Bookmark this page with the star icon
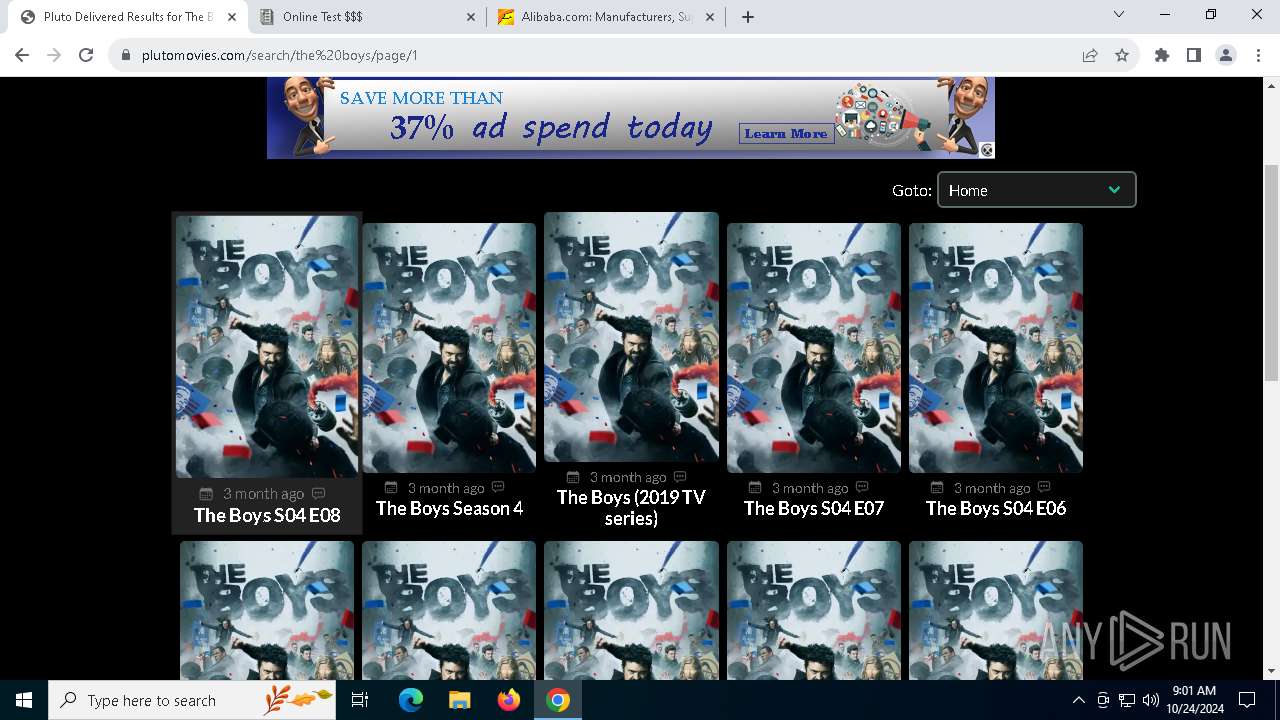 coord(1122,55)
